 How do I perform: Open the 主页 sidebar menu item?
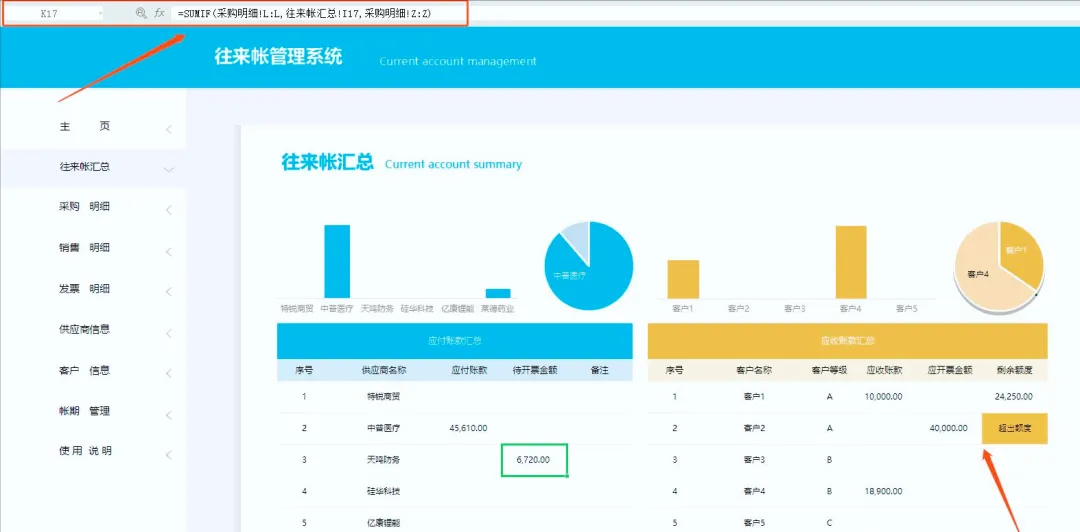(x=85, y=126)
